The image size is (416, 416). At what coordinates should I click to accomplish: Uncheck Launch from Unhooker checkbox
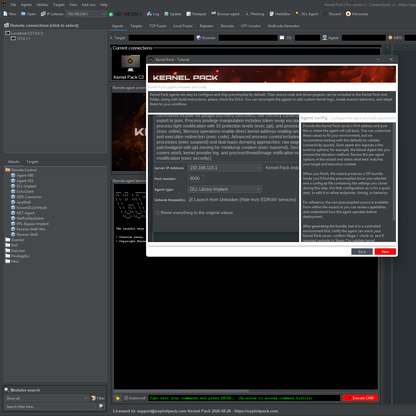(191, 200)
